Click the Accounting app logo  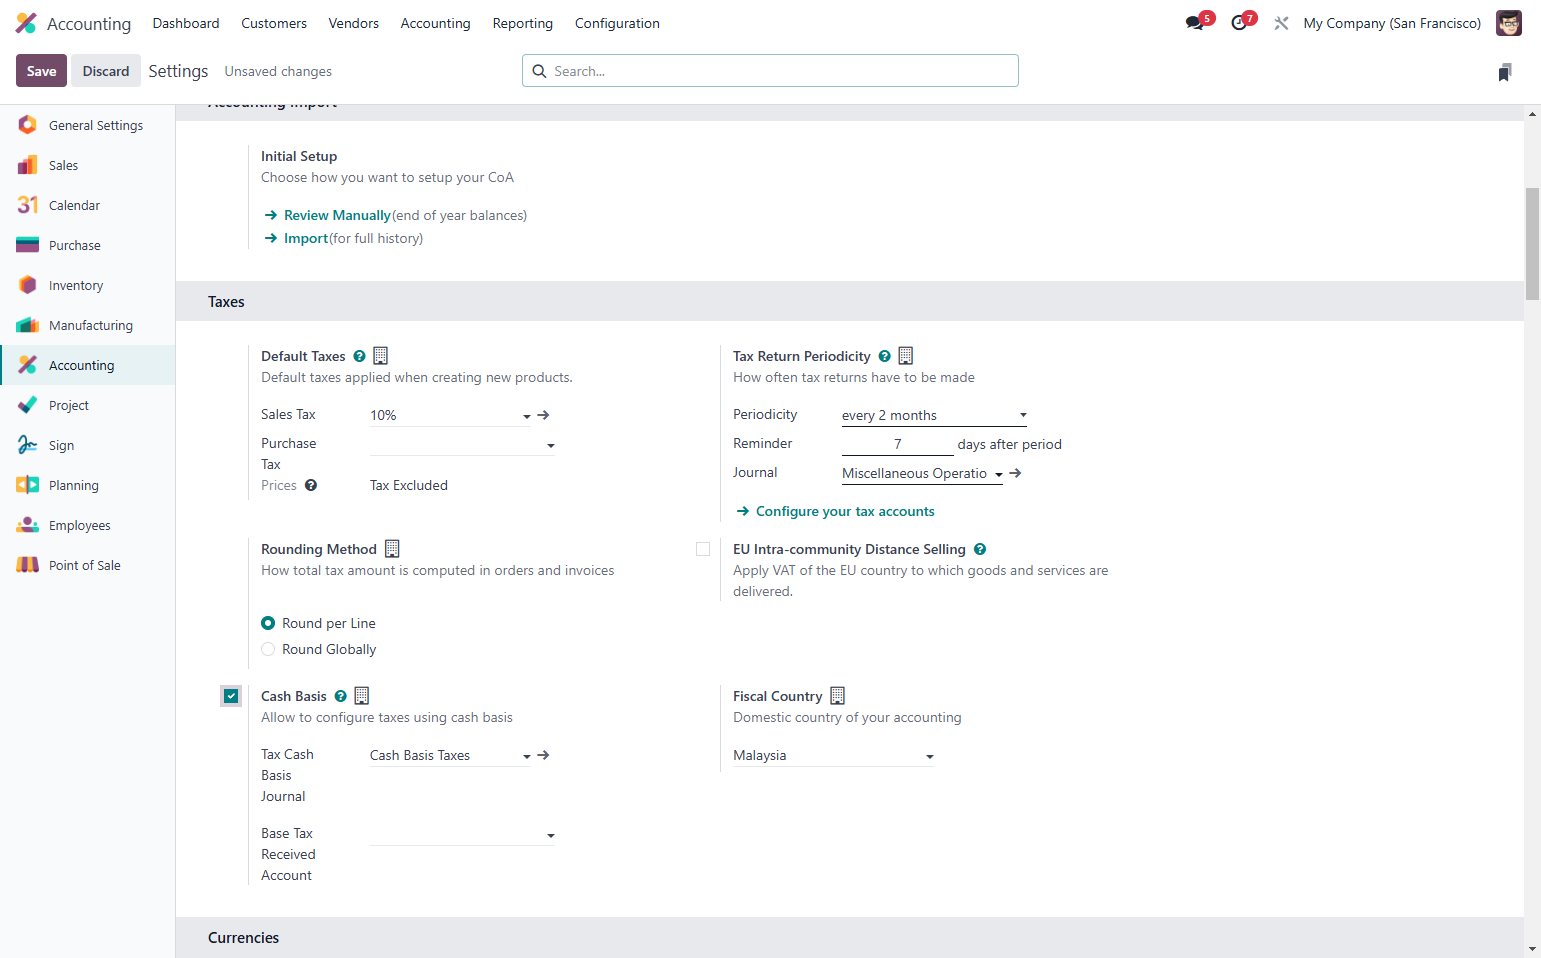(26, 23)
